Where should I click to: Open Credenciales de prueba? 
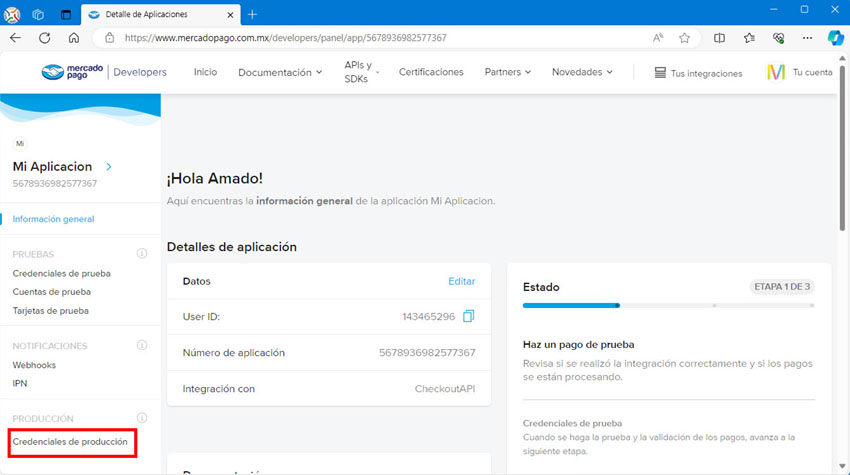[x=61, y=273]
